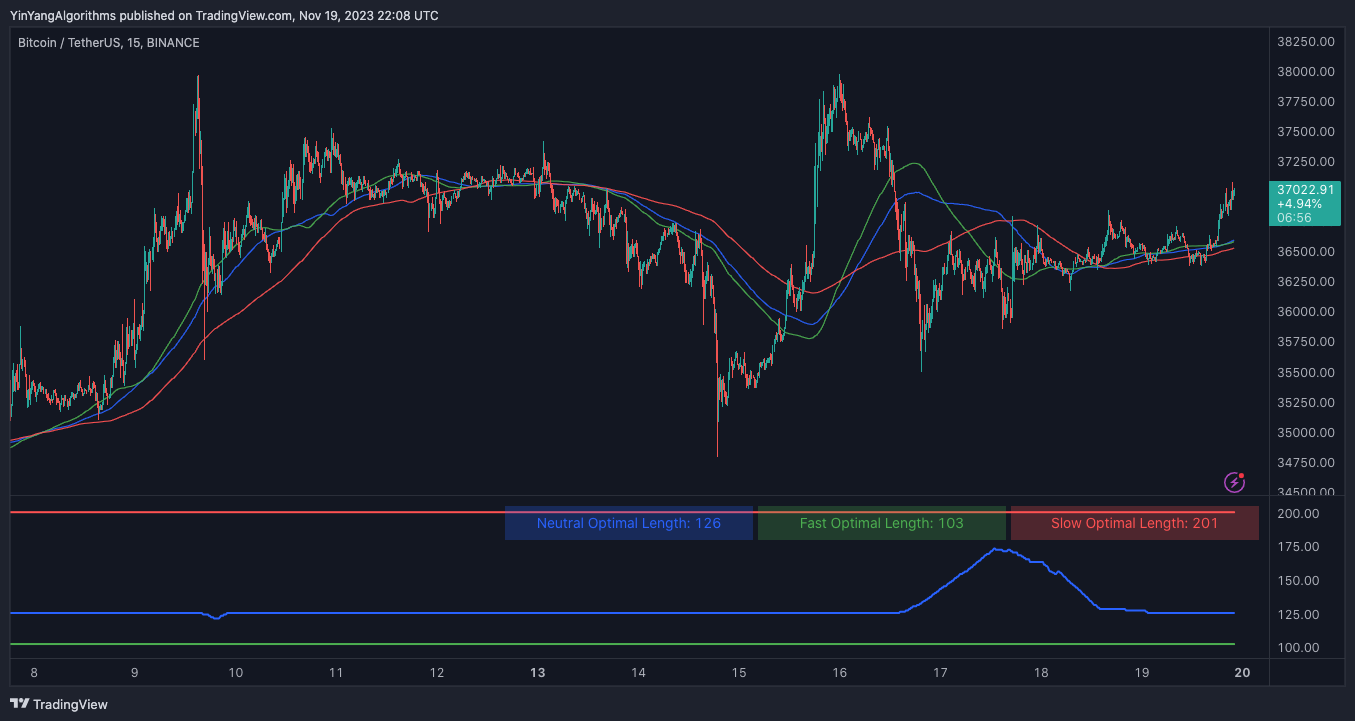1355x721 pixels.
Task: Click price axis label 38000.00
Action: [1306, 72]
